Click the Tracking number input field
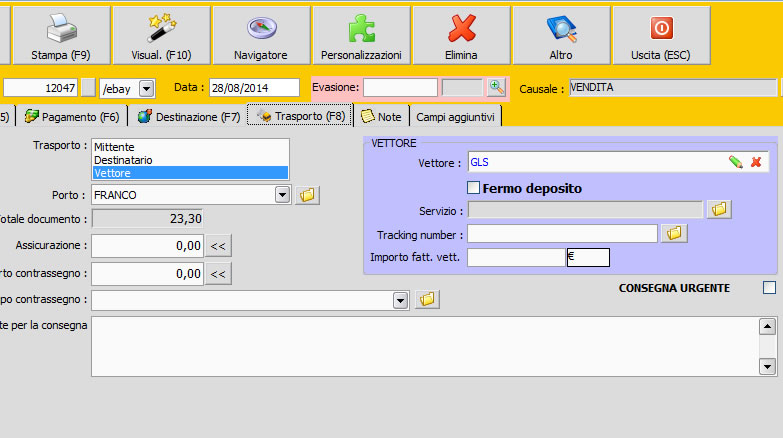The image size is (783, 438). [562, 233]
